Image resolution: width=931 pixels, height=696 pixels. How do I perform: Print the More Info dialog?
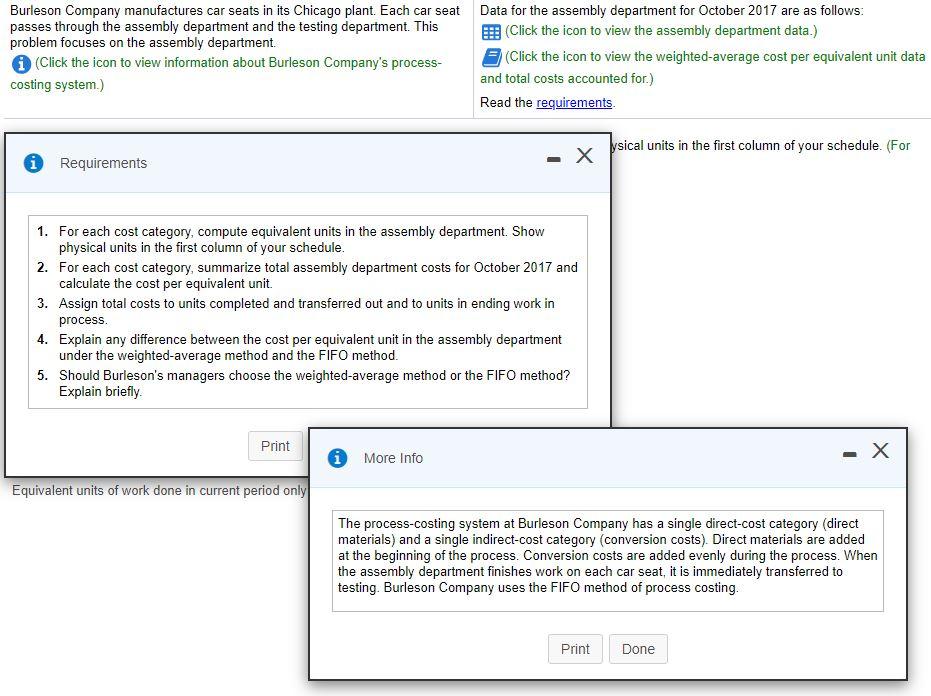click(575, 649)
